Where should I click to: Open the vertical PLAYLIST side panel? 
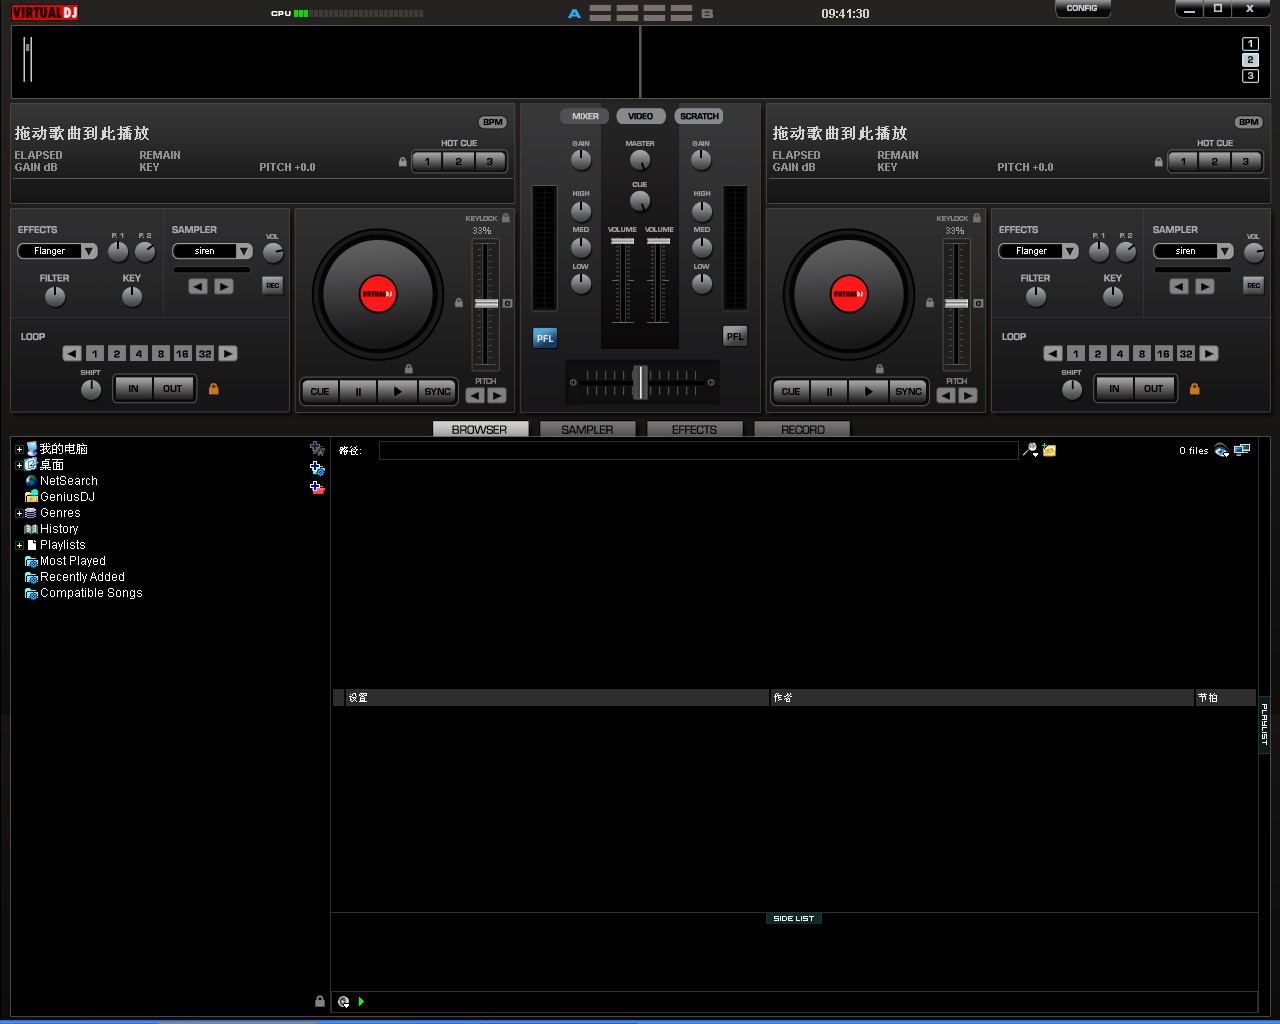[1264, 724]
